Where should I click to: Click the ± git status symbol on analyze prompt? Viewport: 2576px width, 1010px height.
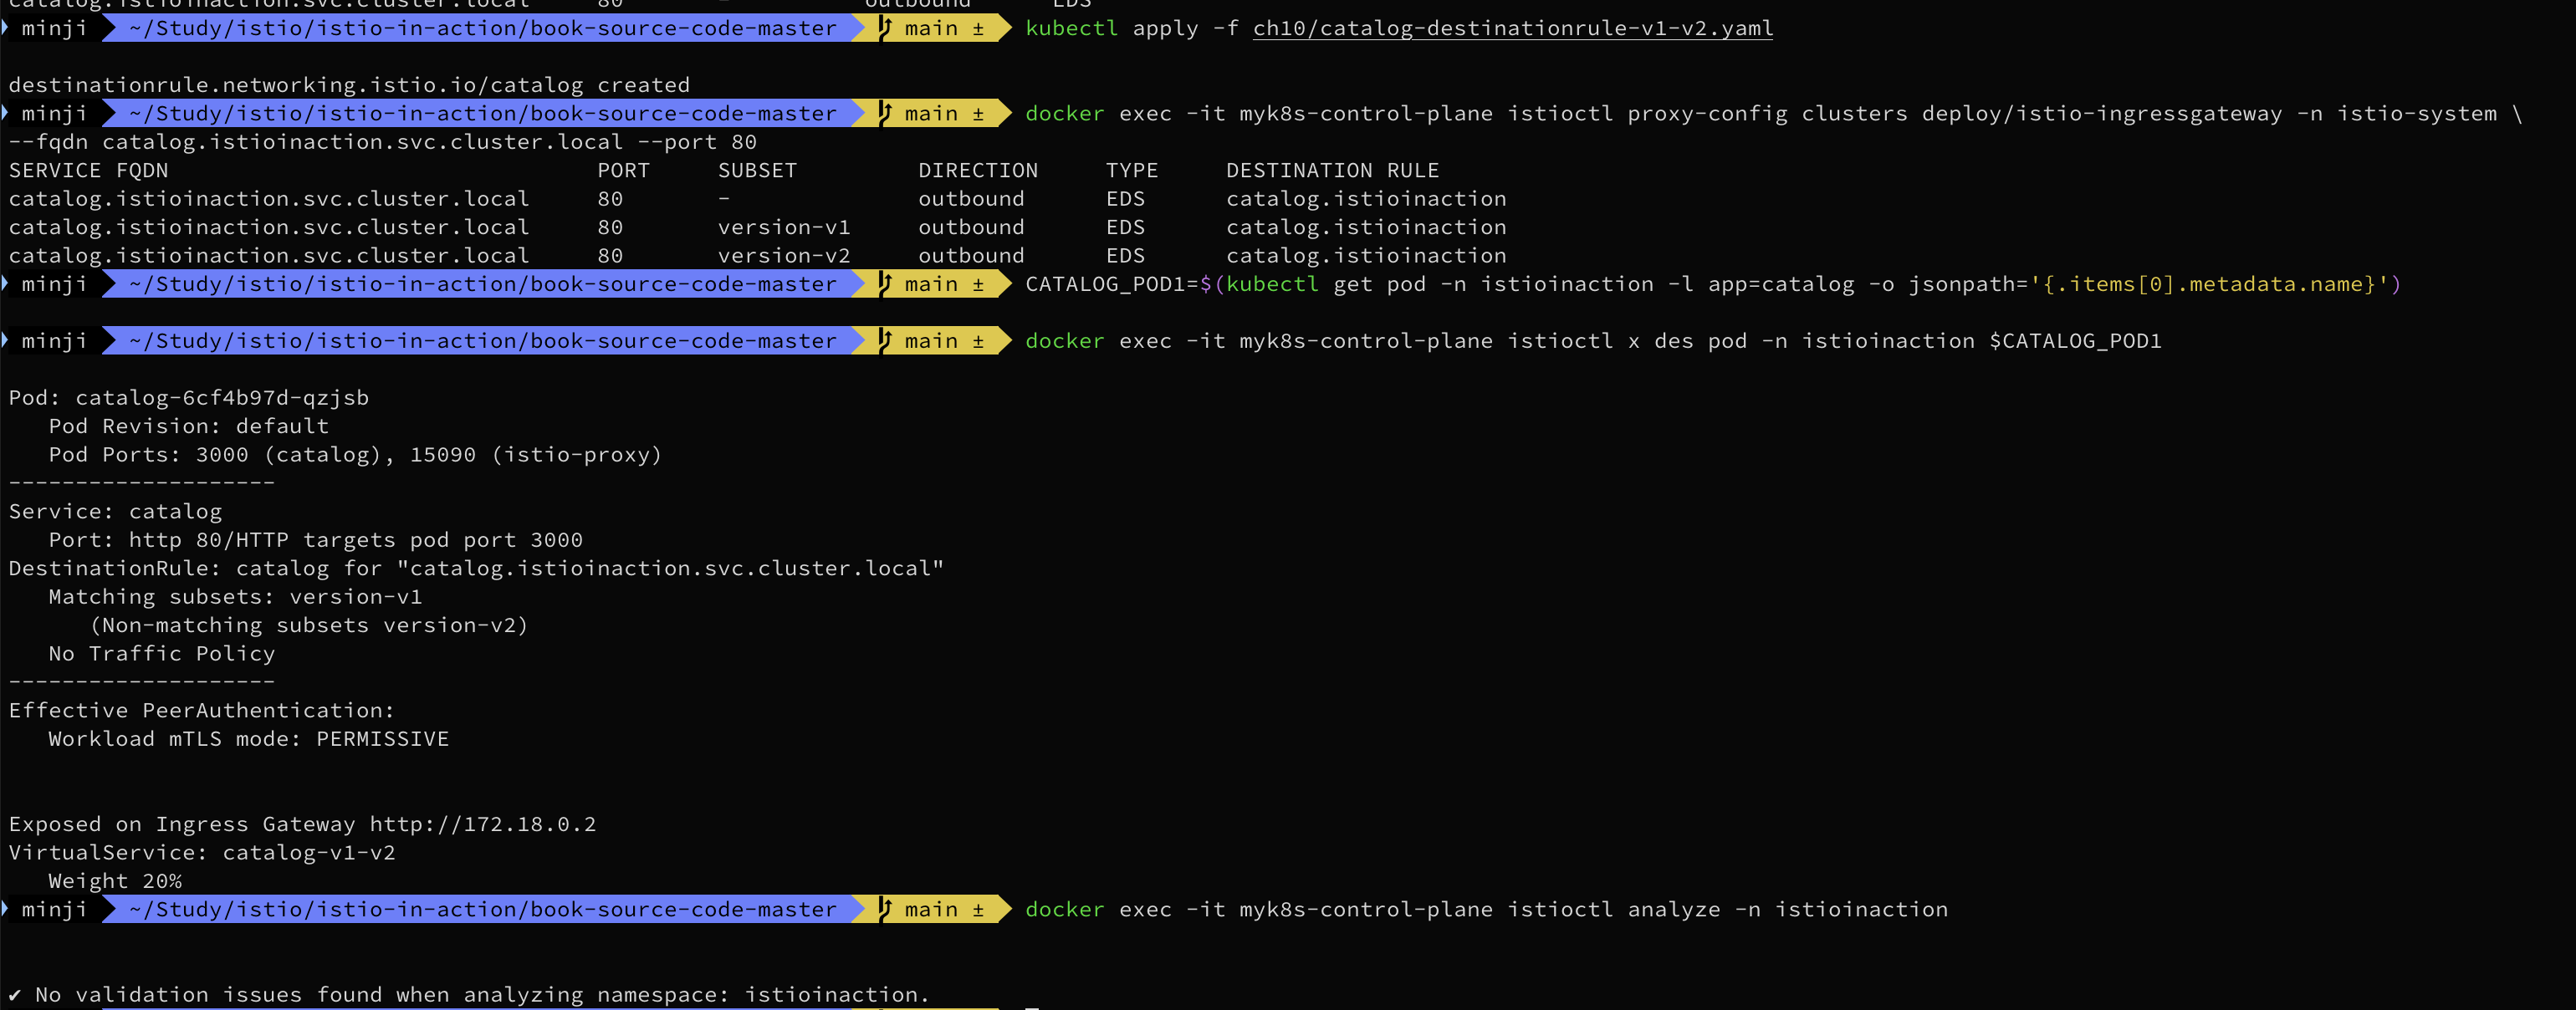point(978,909)
